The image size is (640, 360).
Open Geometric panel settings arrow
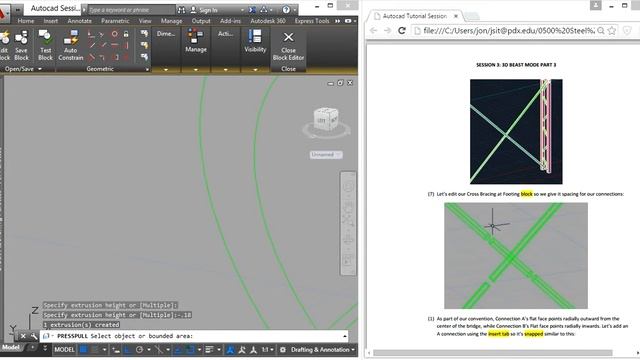click(147, 69)
